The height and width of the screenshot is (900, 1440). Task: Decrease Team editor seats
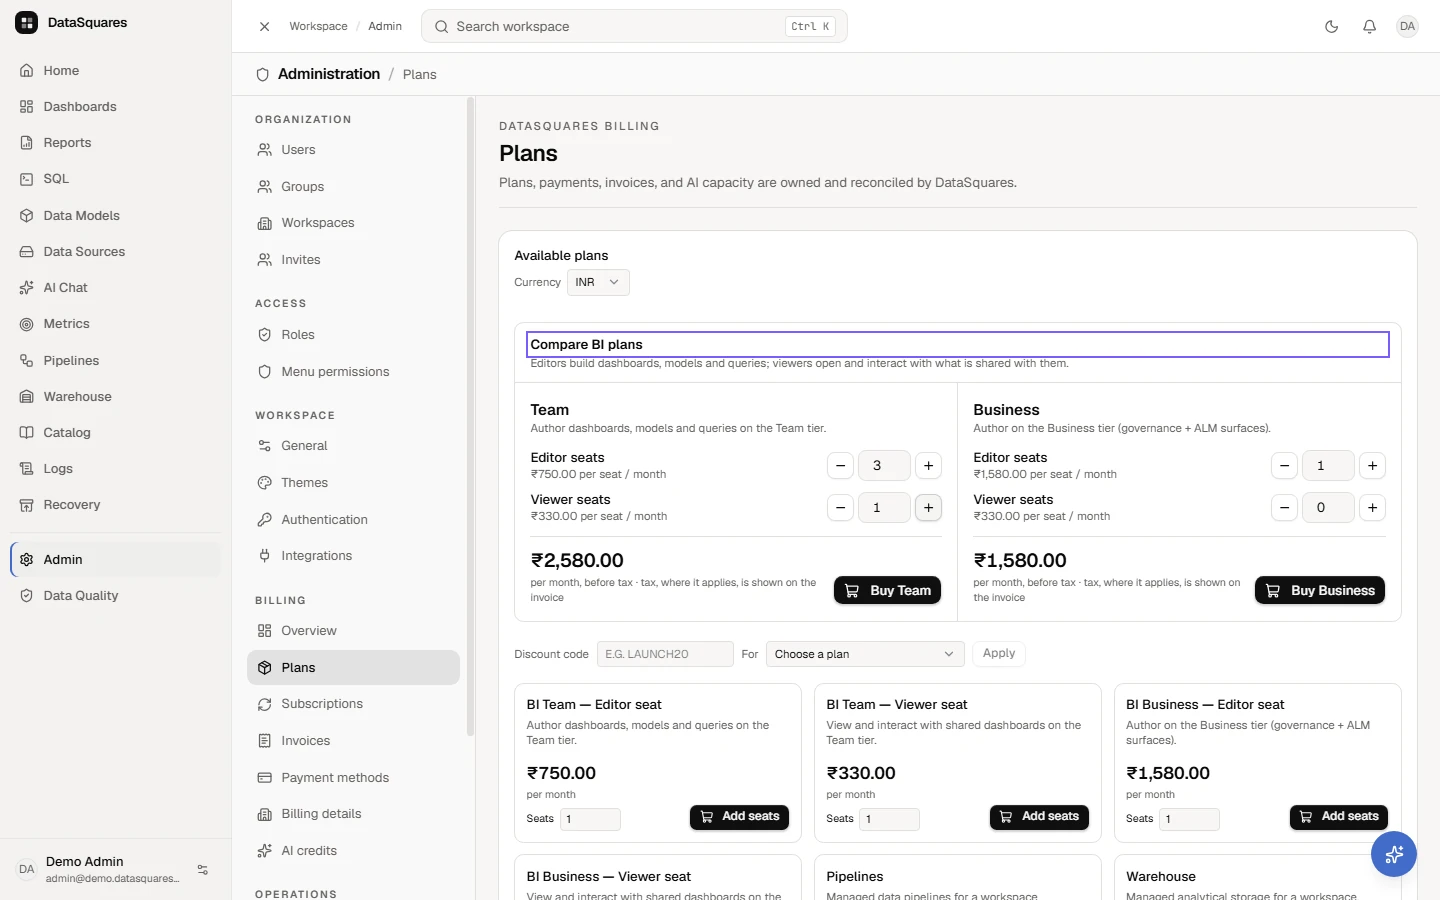841,466
